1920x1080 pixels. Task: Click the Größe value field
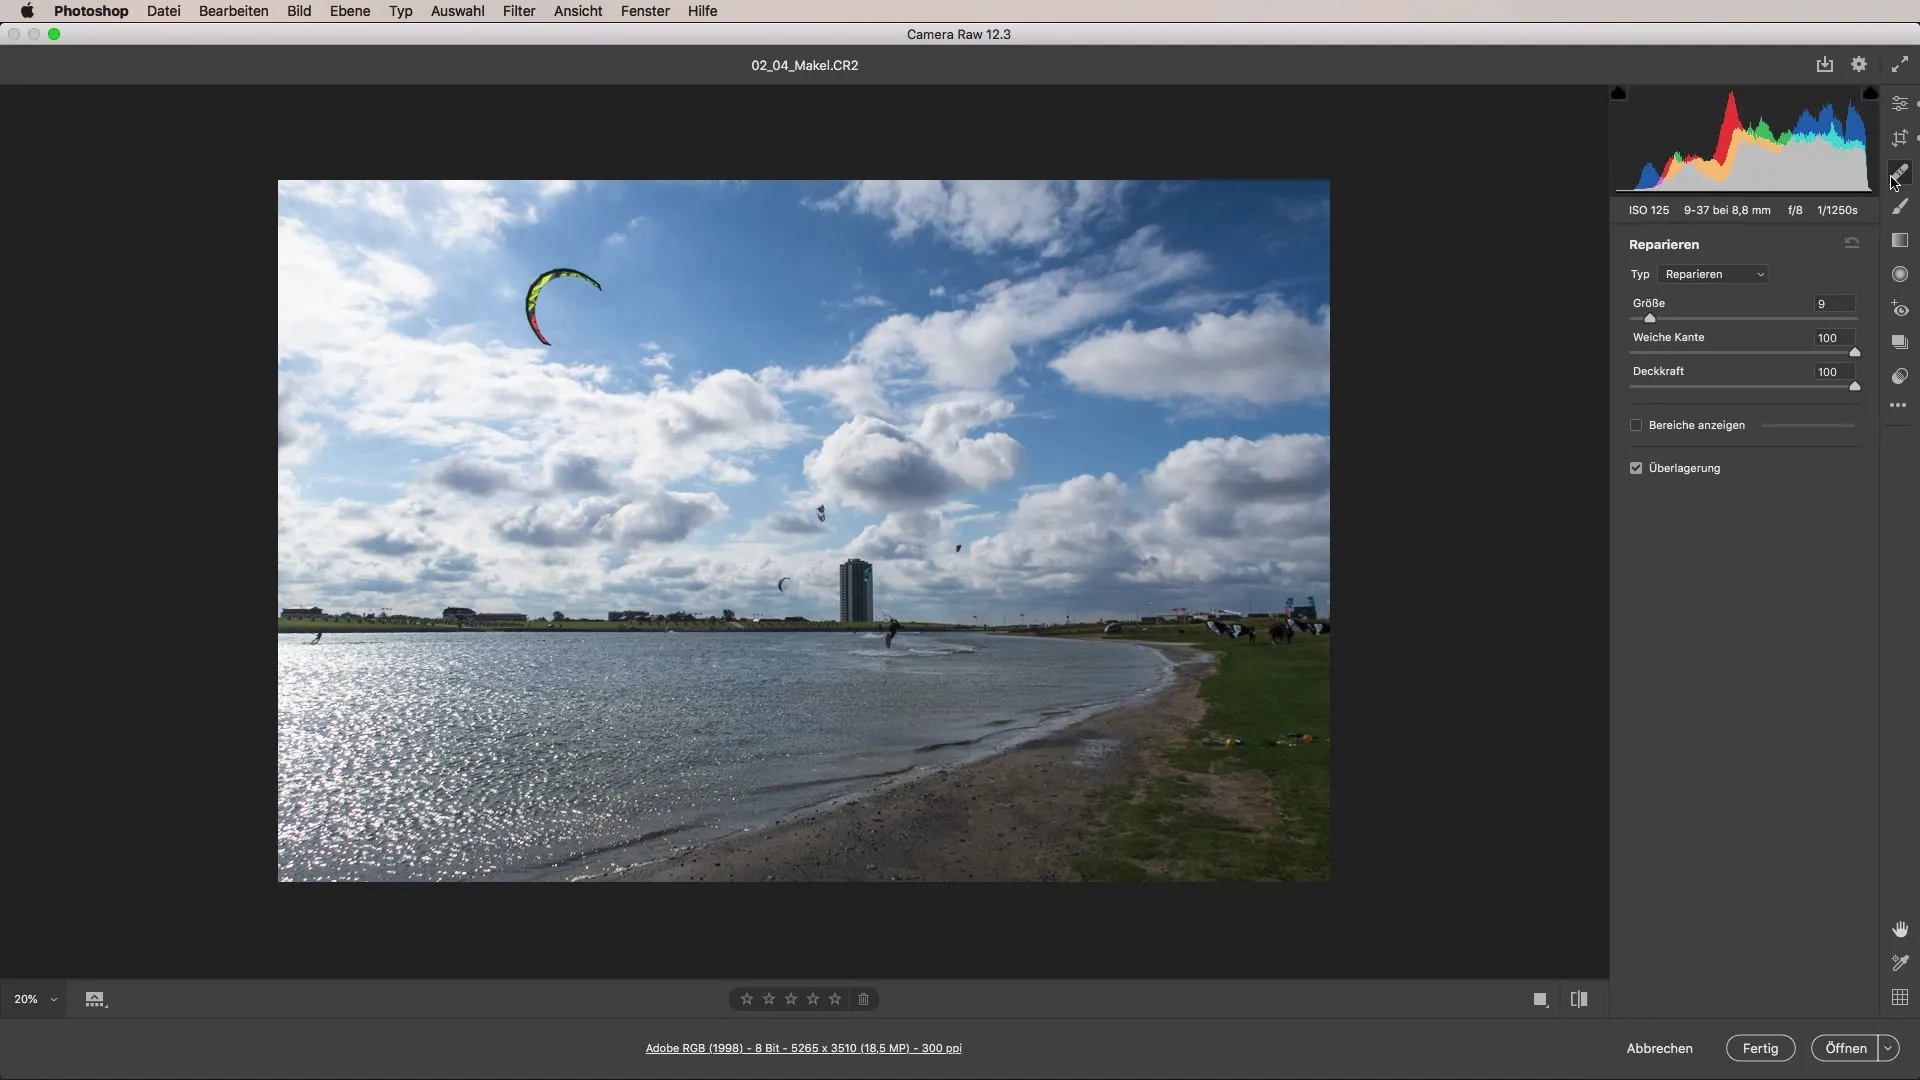coord(1834,304)
